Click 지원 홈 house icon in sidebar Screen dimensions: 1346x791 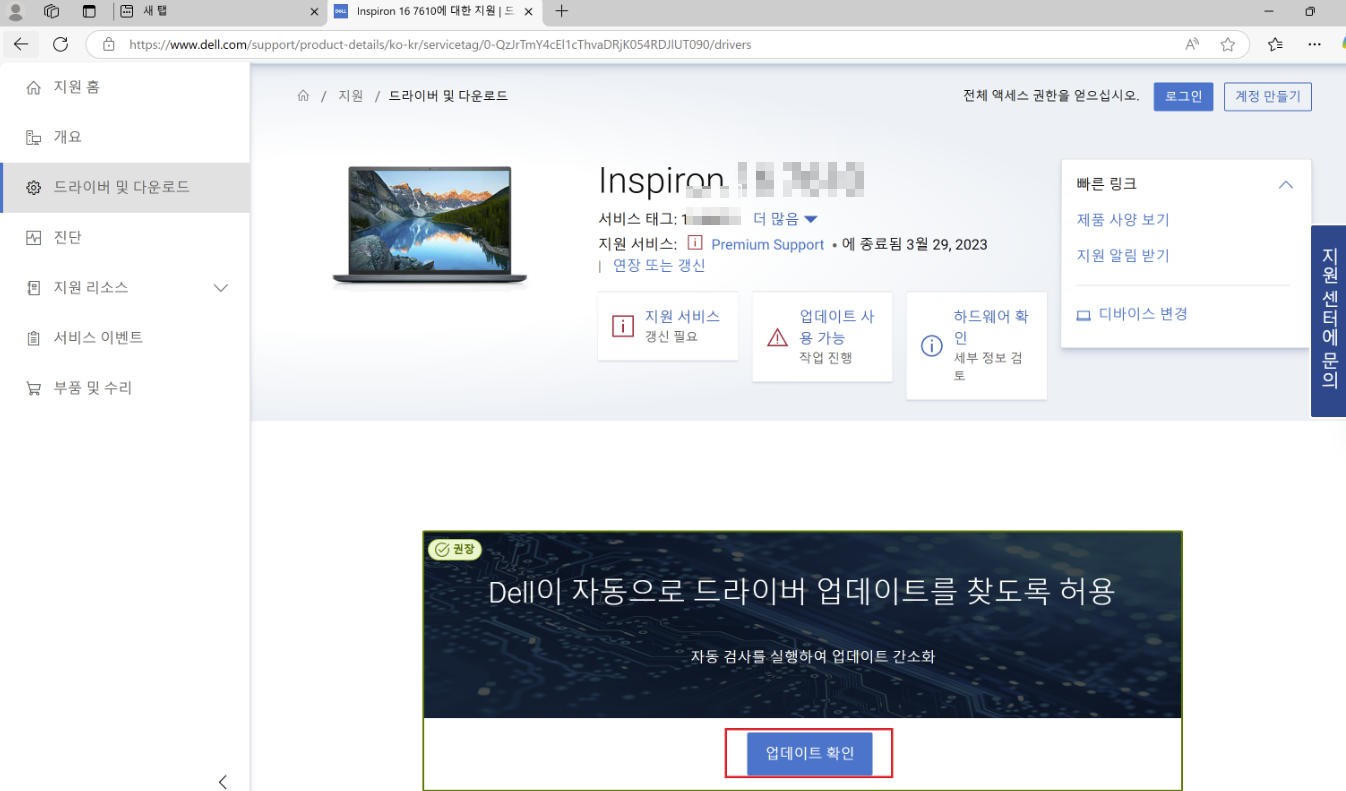pyautogui.click(x=34, y=87)
